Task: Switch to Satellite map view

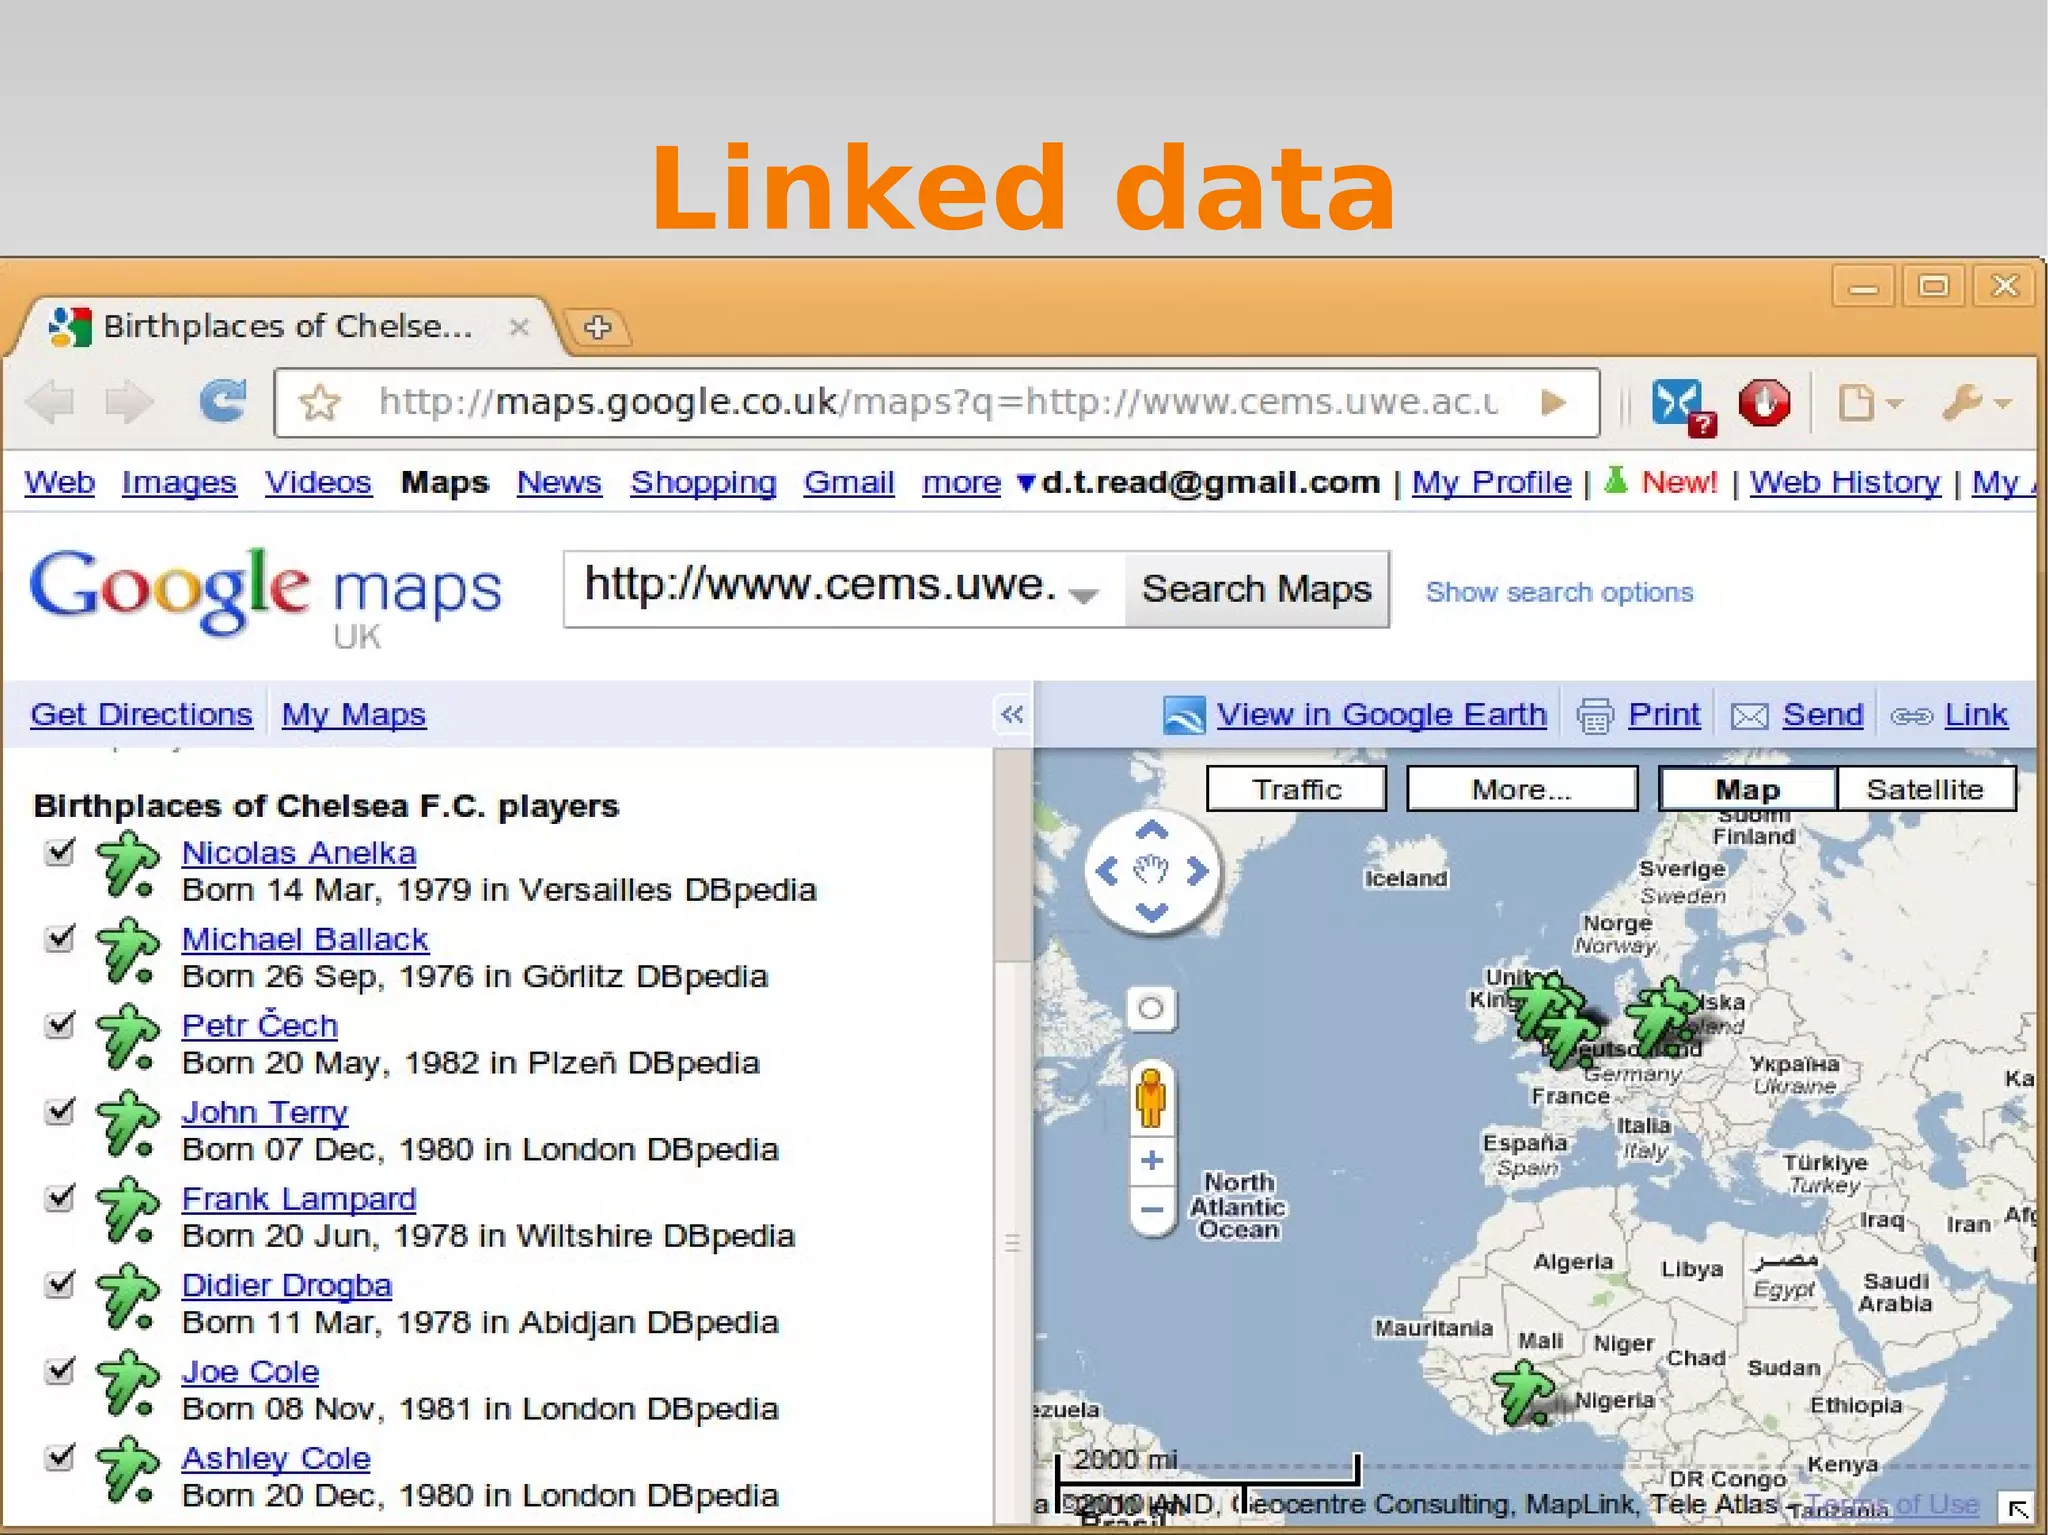Action: (x=1926, y=789)
